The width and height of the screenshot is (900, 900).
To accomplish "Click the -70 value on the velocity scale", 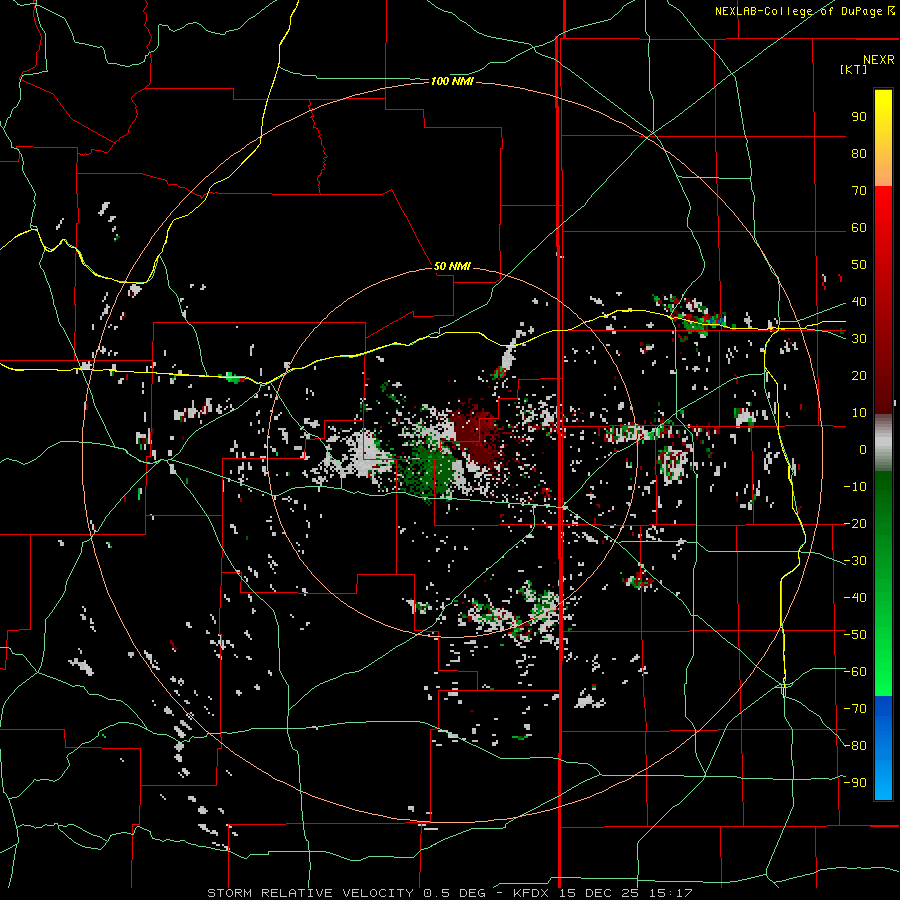I will click(855, 709).
